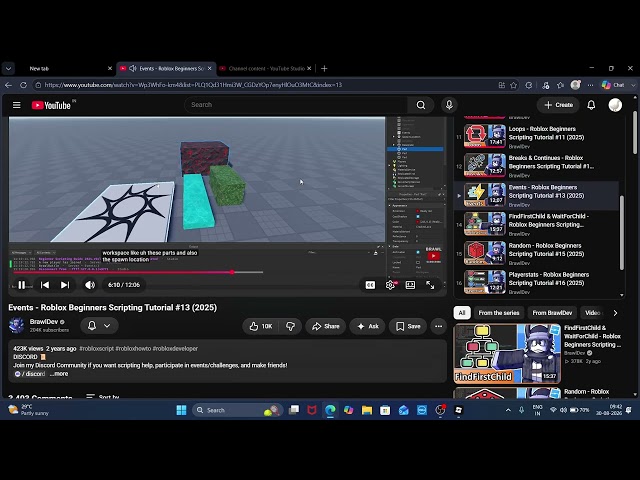This screenshot has height=480, width=640.
Task: Click the search magnifier button
Action: 421,105
